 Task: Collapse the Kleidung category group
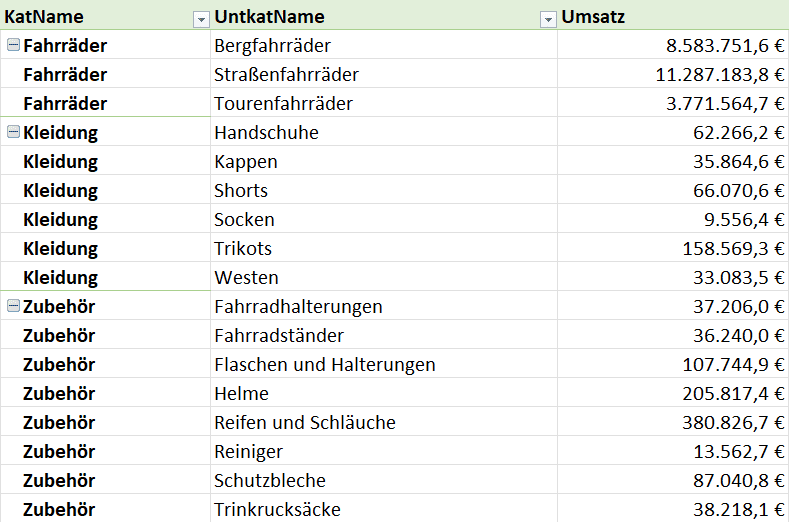pyautogui.click(x=13, y=132)
